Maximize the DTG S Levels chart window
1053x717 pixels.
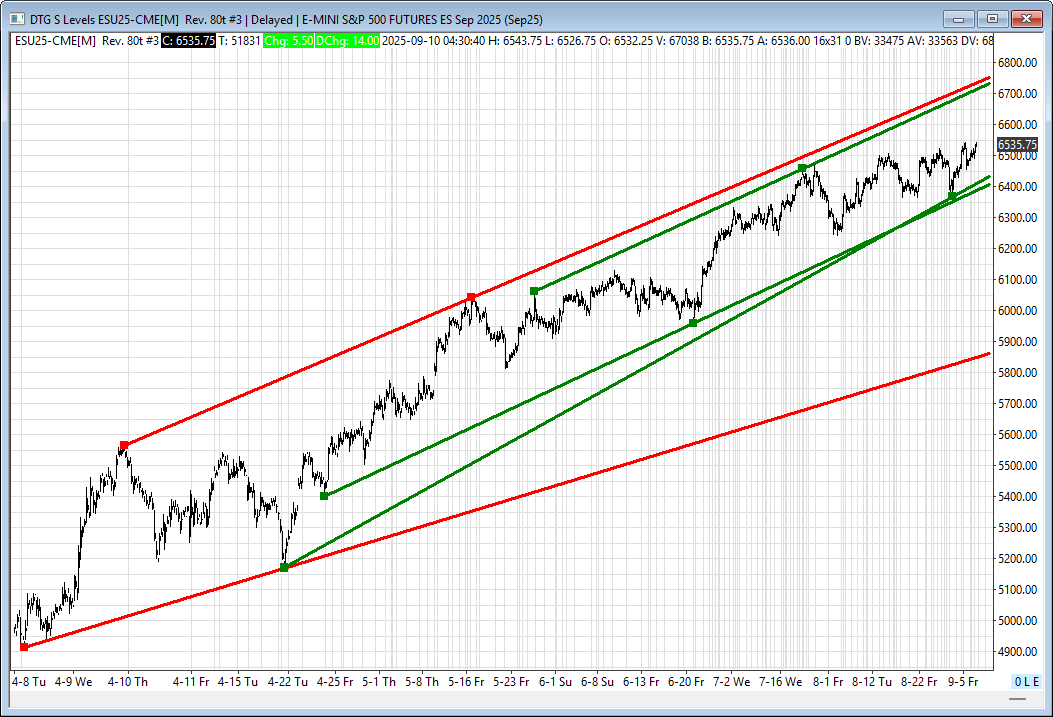point(992,19)
